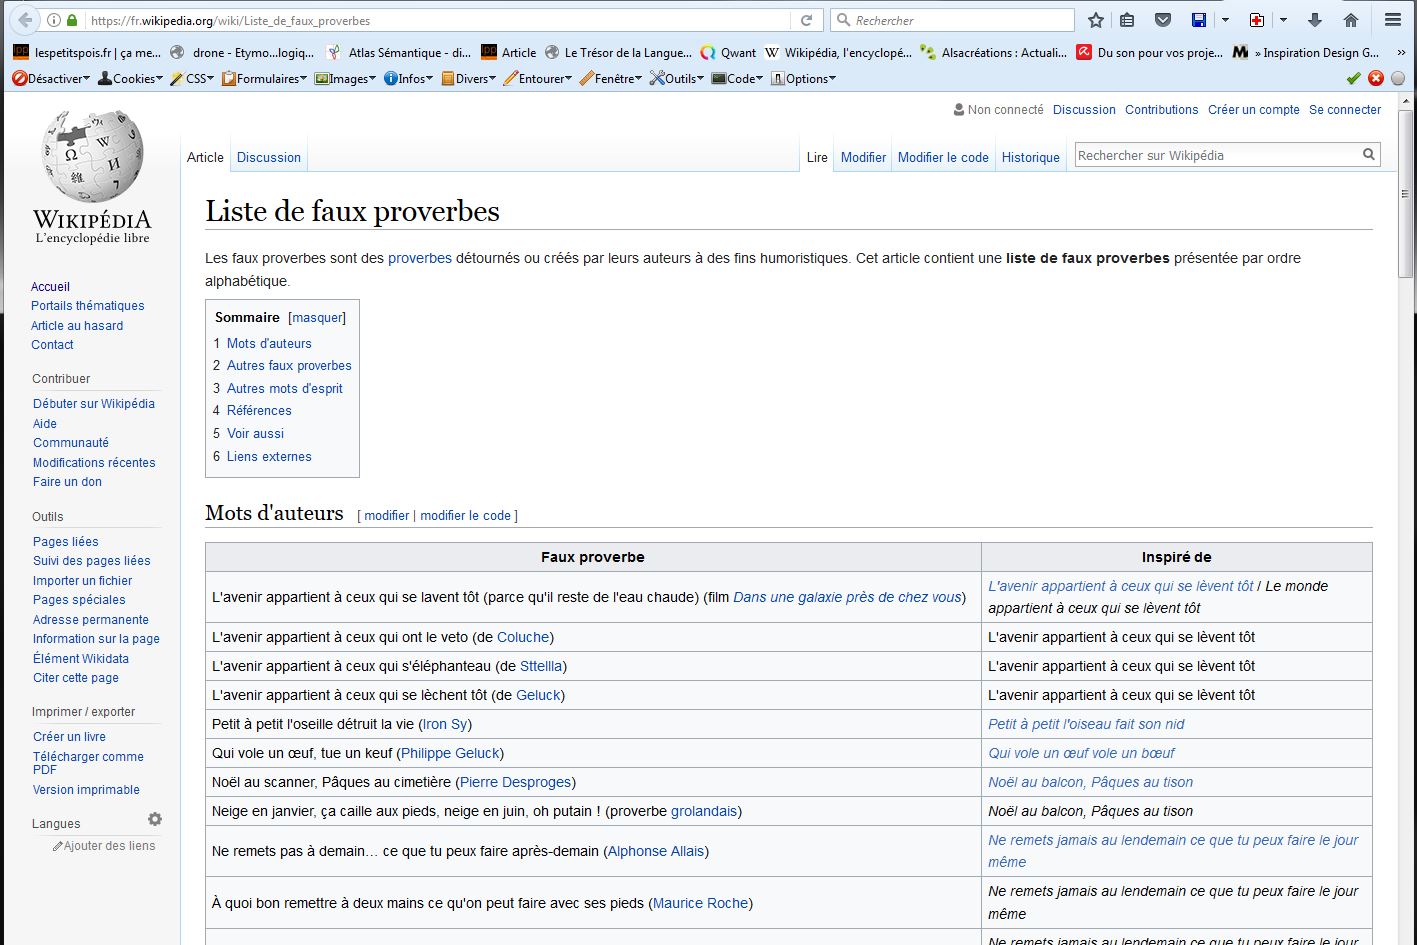
Task: Click the Firefox home icon
Action: [x=1350, y=20]
